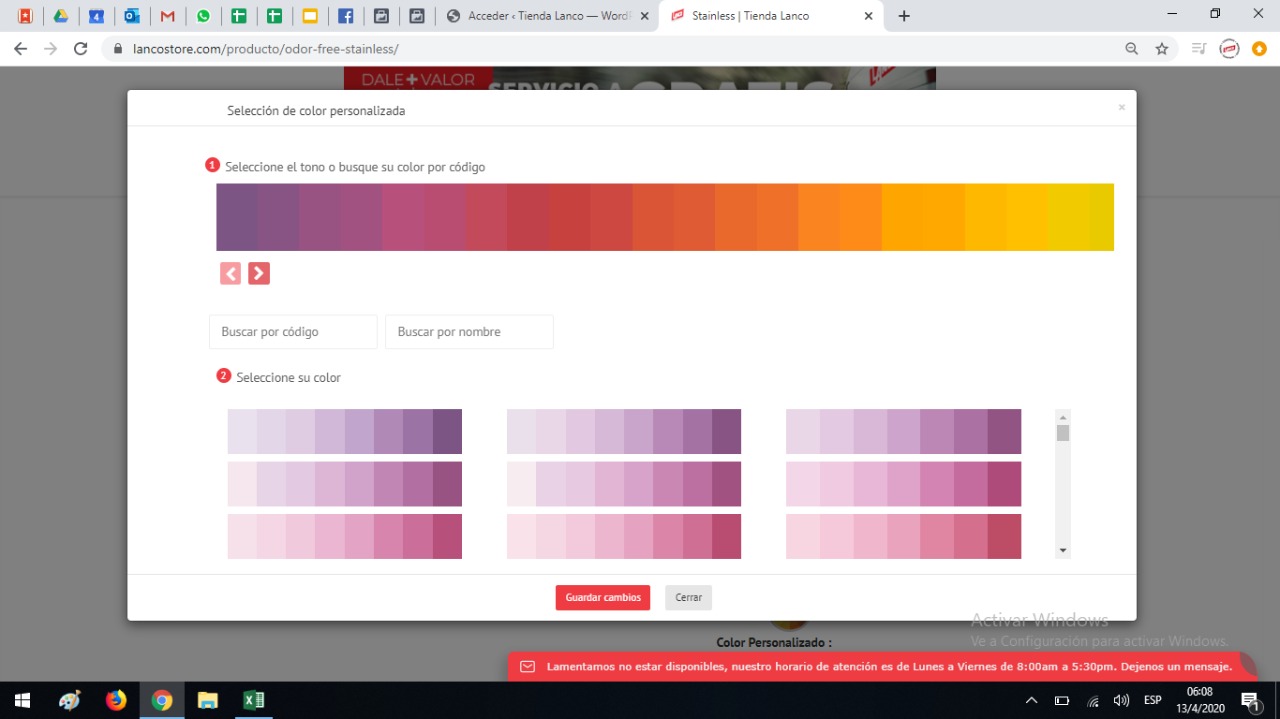Viewport: 1280px width, 719px height.
Task: Click the next arrow under the tone strip
Action: 259,273
